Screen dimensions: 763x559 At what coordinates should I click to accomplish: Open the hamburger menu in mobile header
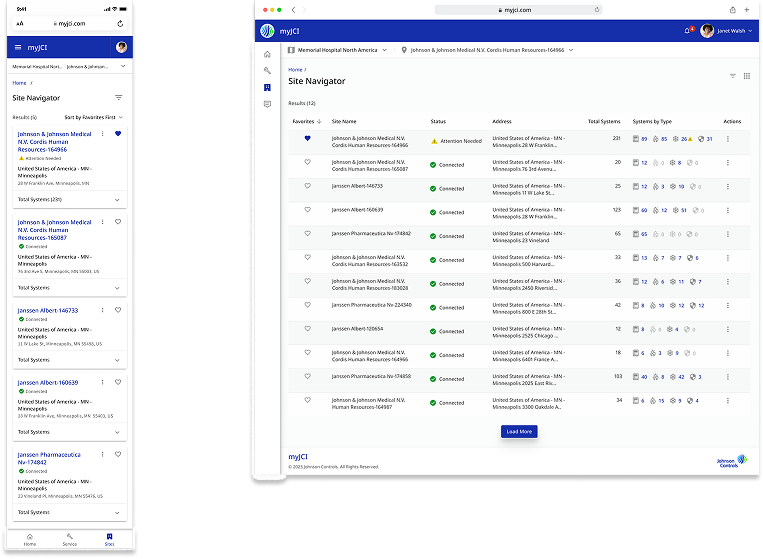(x=18, y=47)
